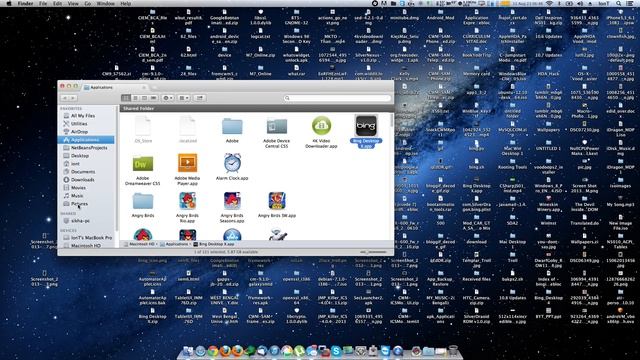Image resolution: width=640 pixels, height=360 pixels.
Task: Open Documents in Finder sidebar
Action: (x=83, y=172)
